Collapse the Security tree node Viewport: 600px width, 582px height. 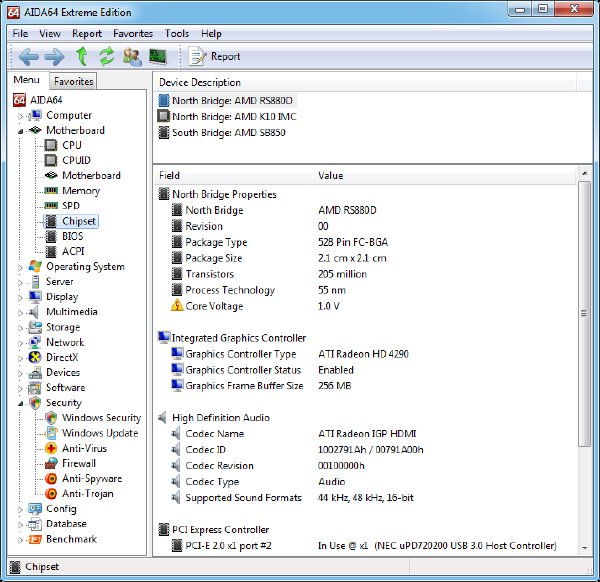(21, 404)
